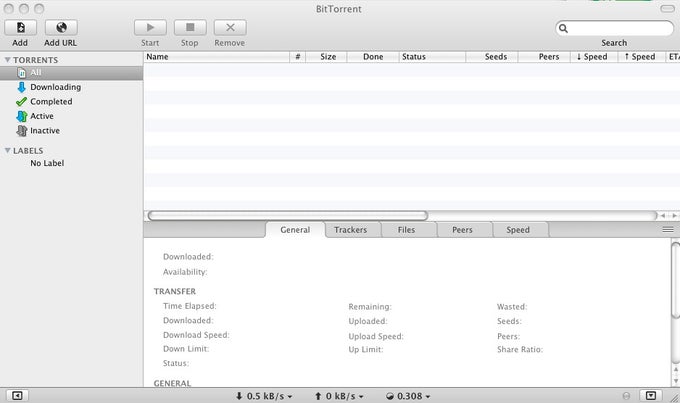The height and width of the screenshot is (403, 680).
Task: Toggle sidebar with bottom-left button
Action: [x=17, y=396]
